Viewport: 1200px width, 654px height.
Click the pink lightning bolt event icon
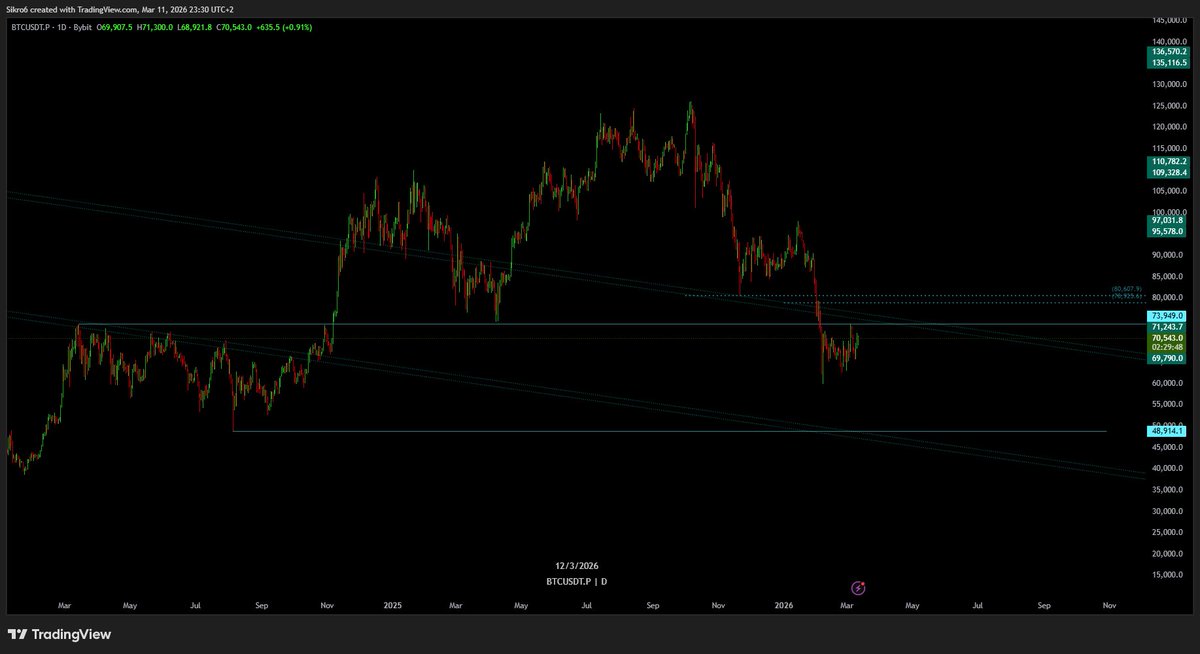pos(858,587)
